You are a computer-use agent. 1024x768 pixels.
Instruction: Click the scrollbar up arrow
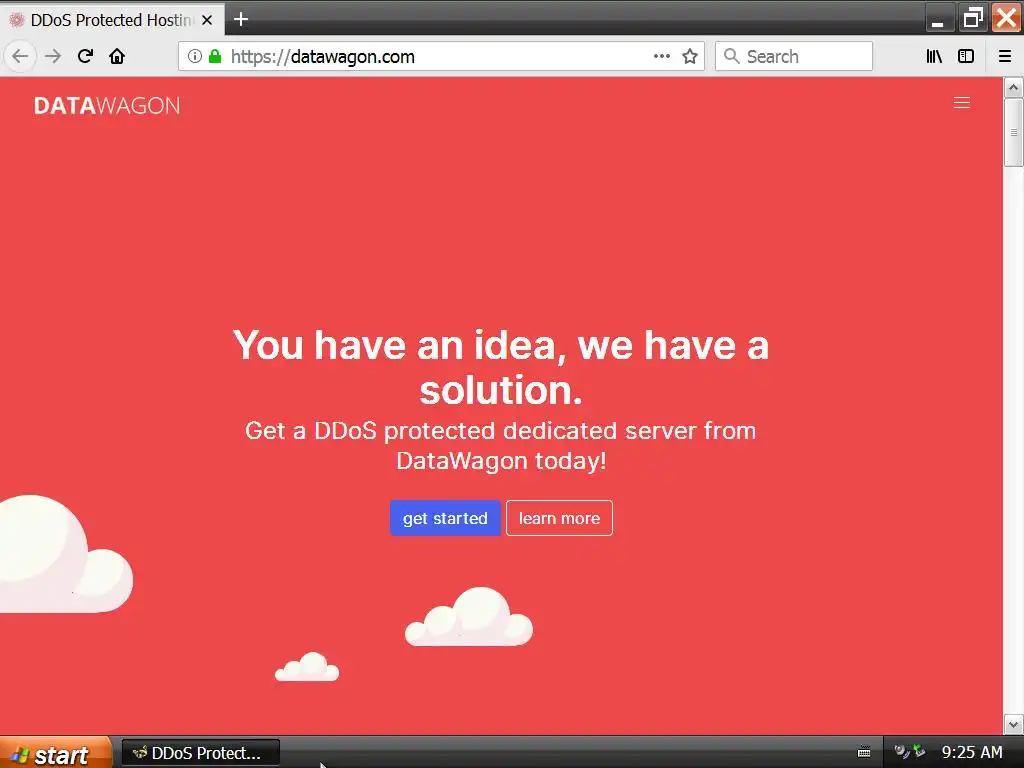click(1013, 88)
